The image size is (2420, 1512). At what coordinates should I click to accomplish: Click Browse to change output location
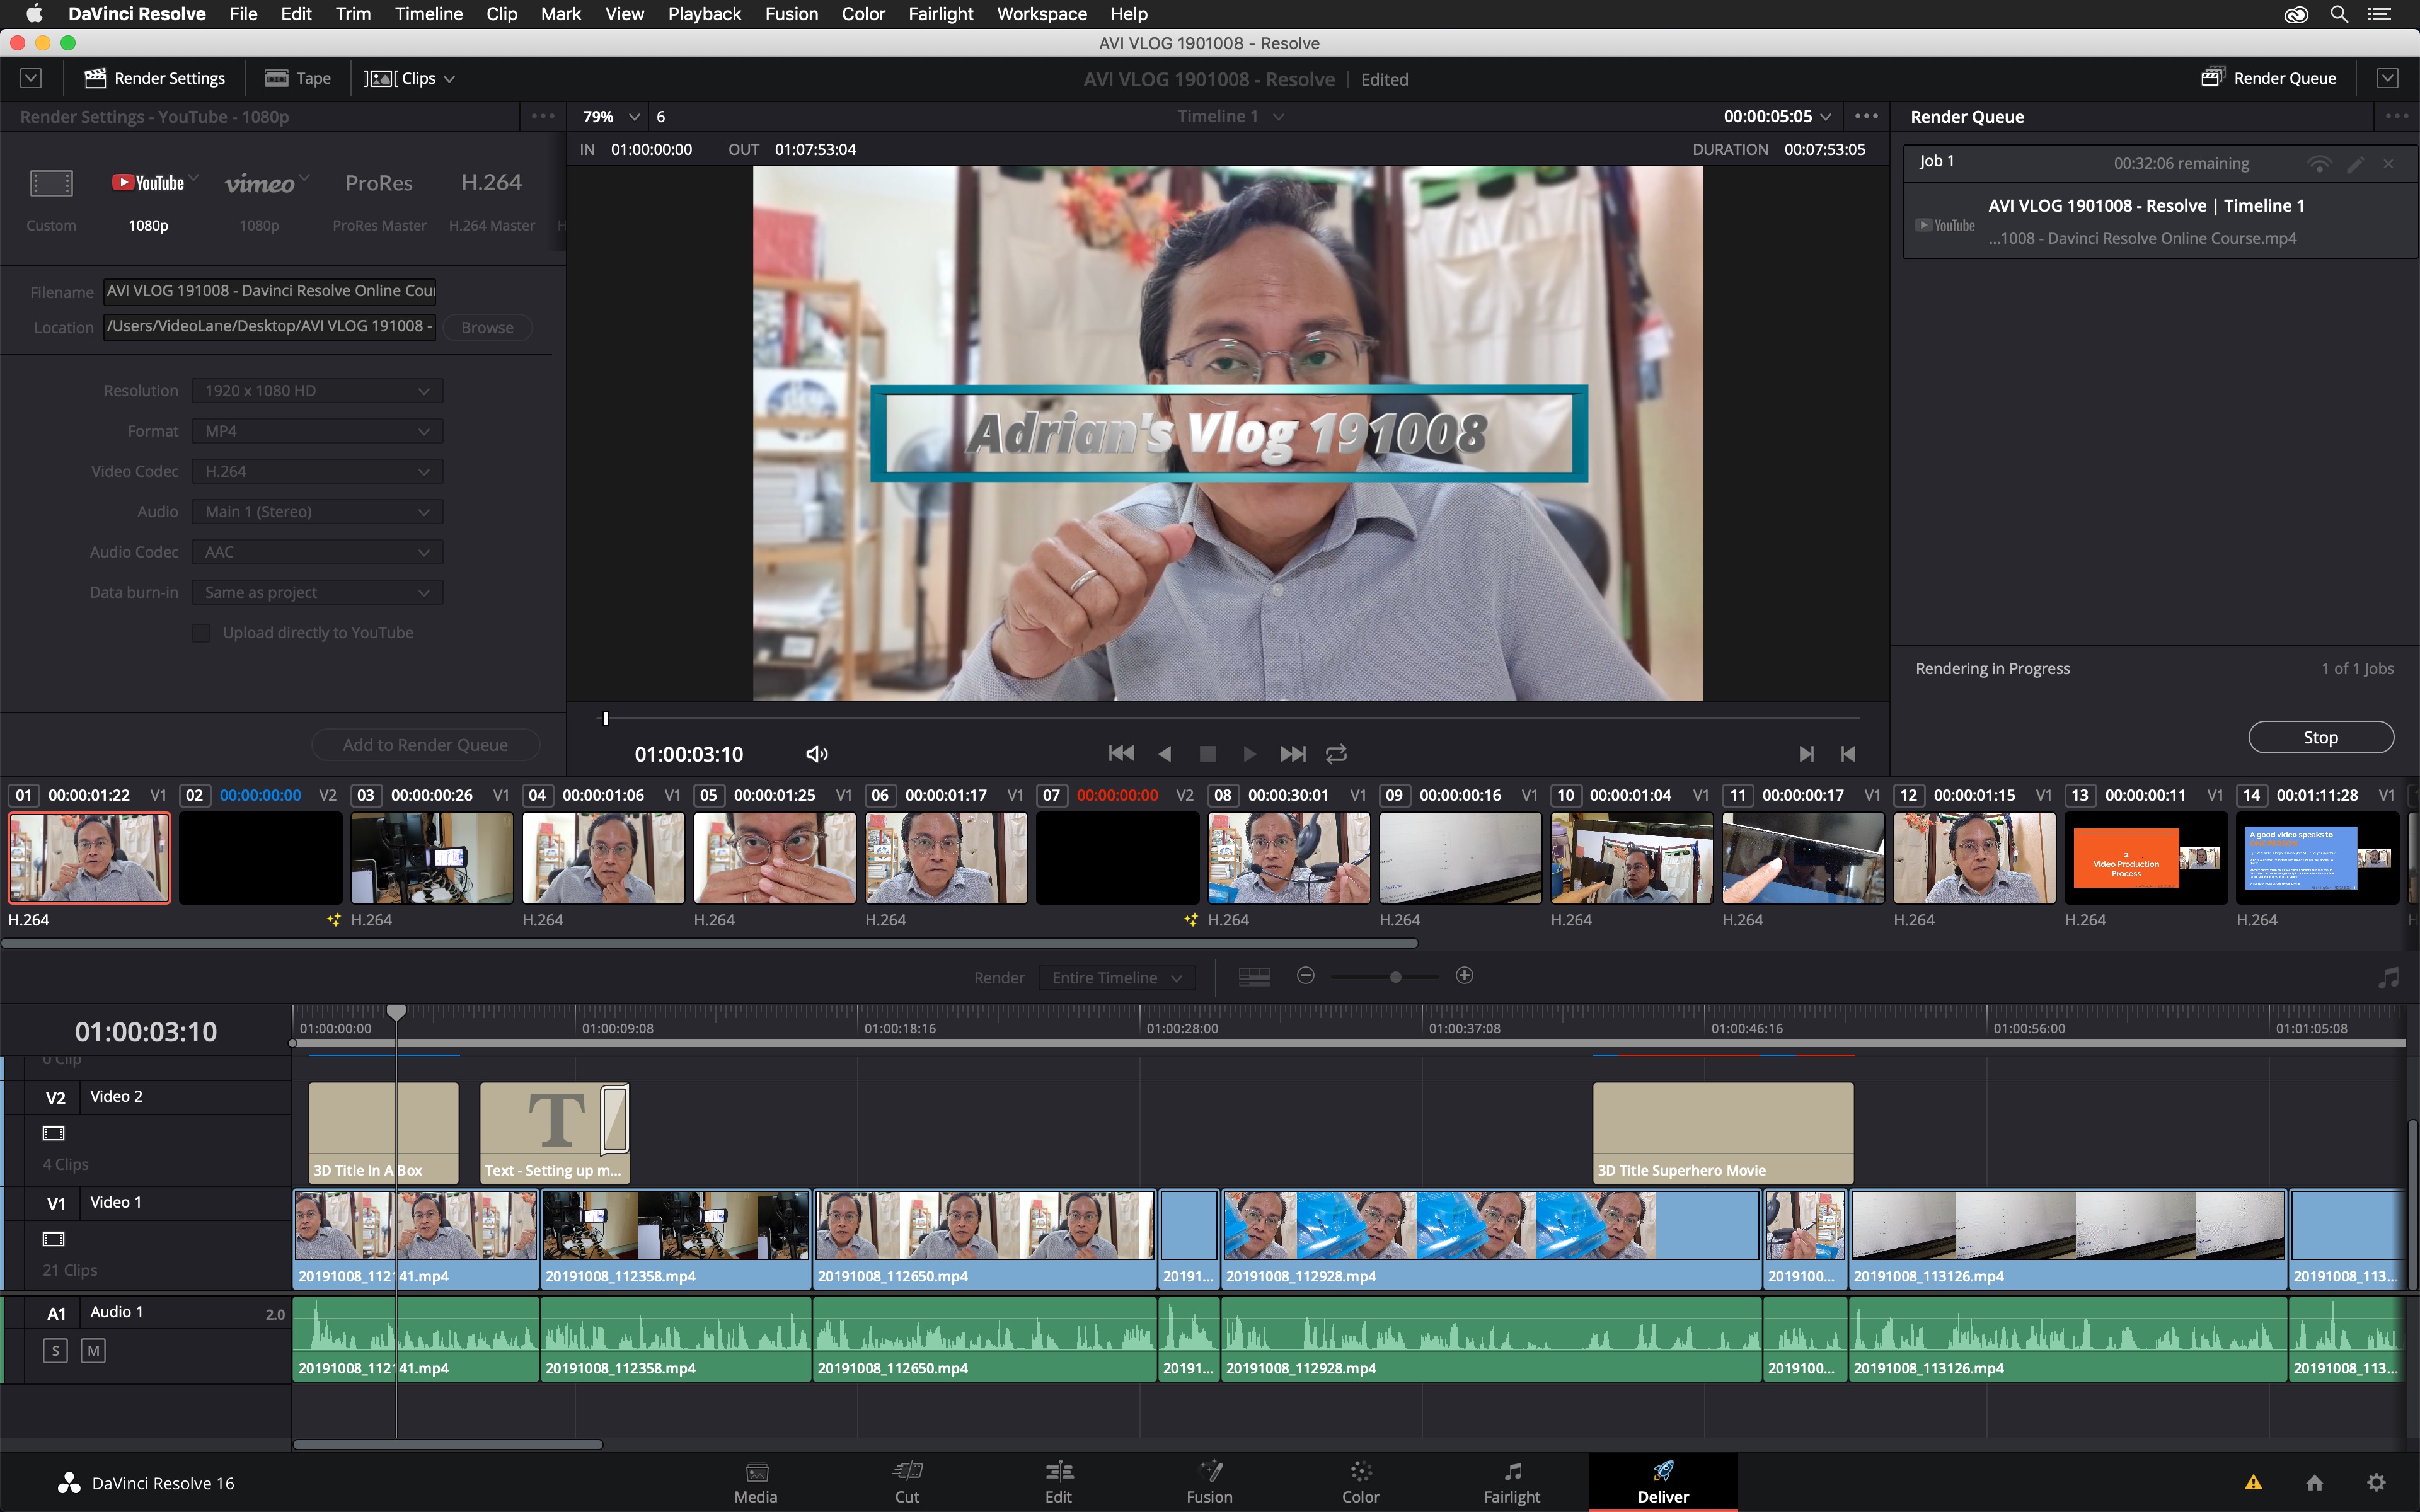tap(485, 328)
